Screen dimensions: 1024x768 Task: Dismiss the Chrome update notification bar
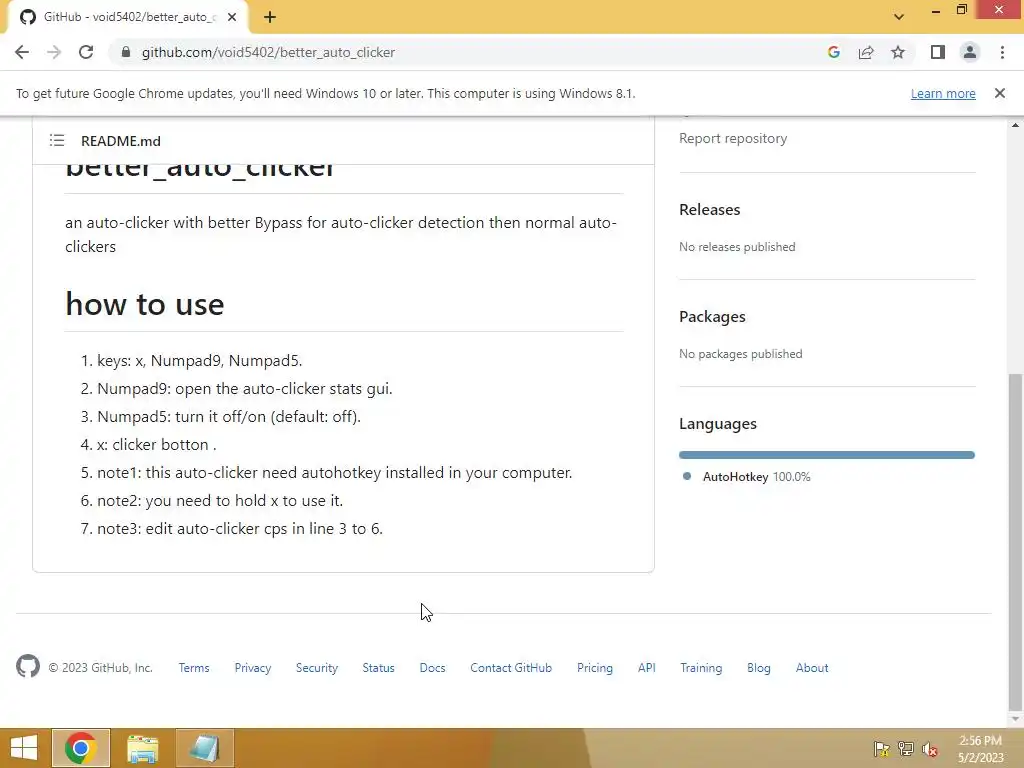click(x=999, y=93)
